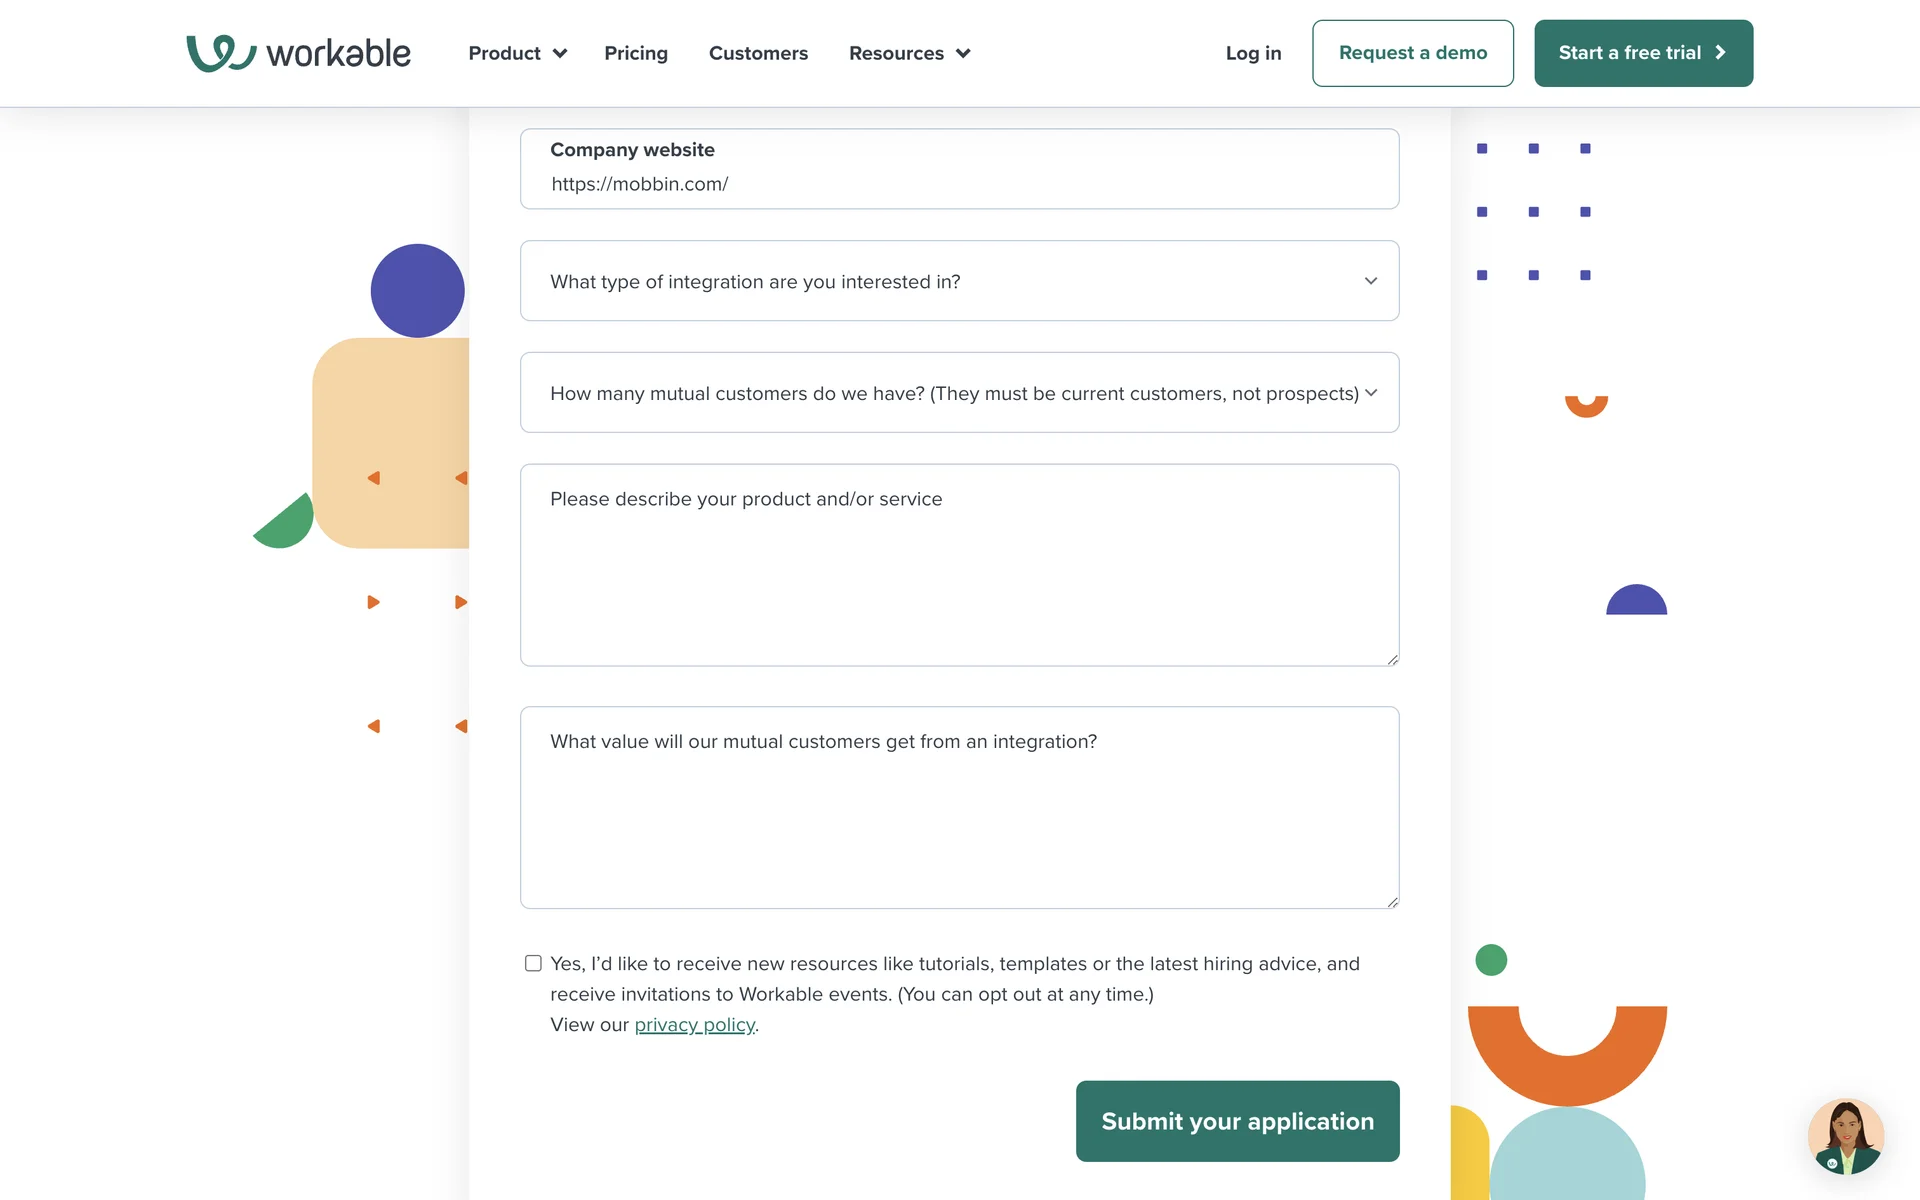Image resolution: width=1920 pixels, height=1200 pixels.
Task: Go to the Pricing page
Action: coord(636,54)
